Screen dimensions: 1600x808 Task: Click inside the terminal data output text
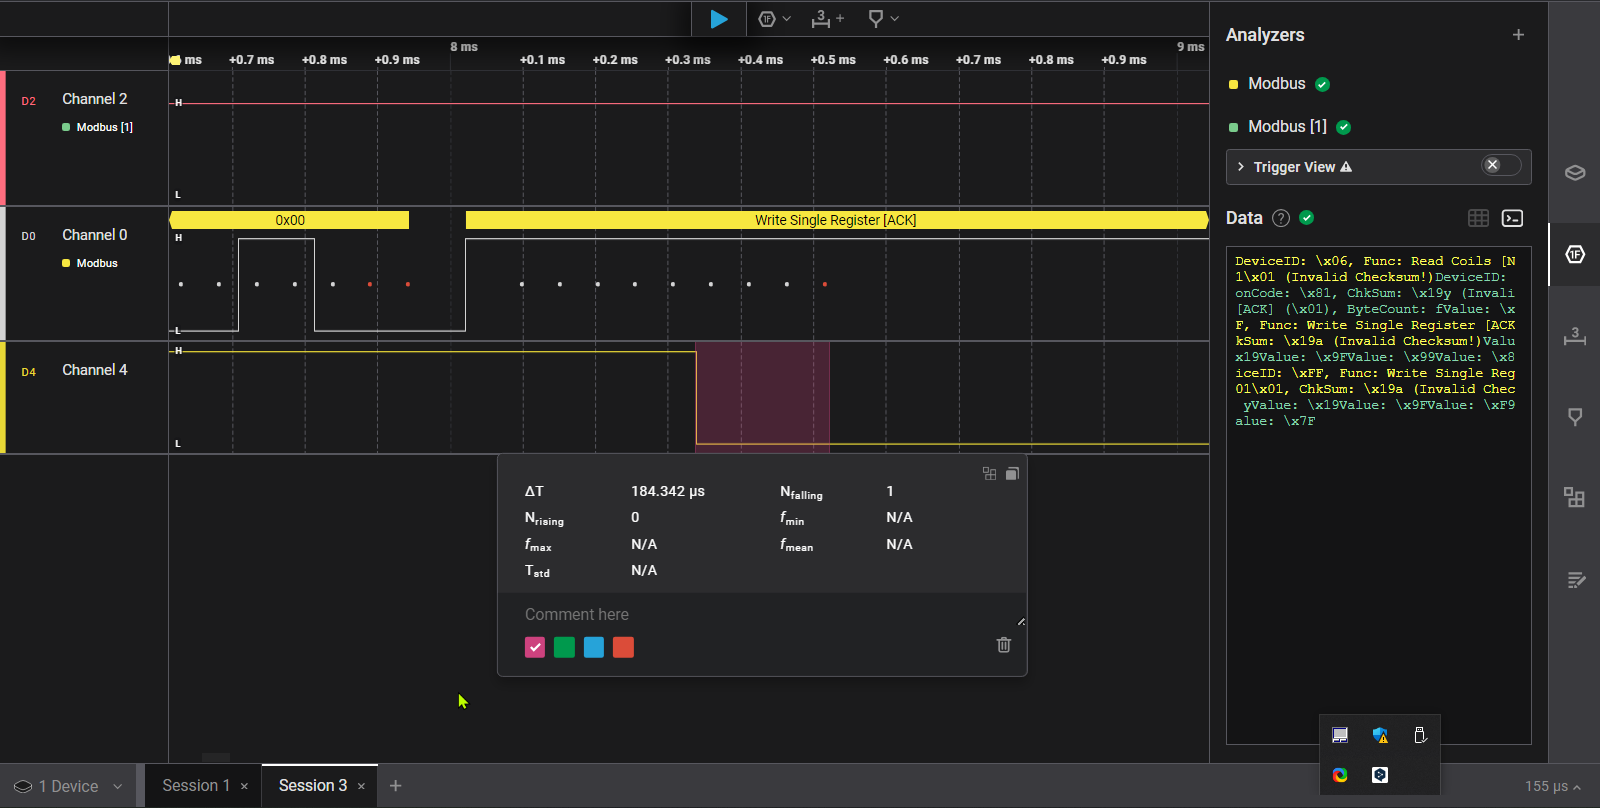pyautogui.click(x=1378, y=495)
